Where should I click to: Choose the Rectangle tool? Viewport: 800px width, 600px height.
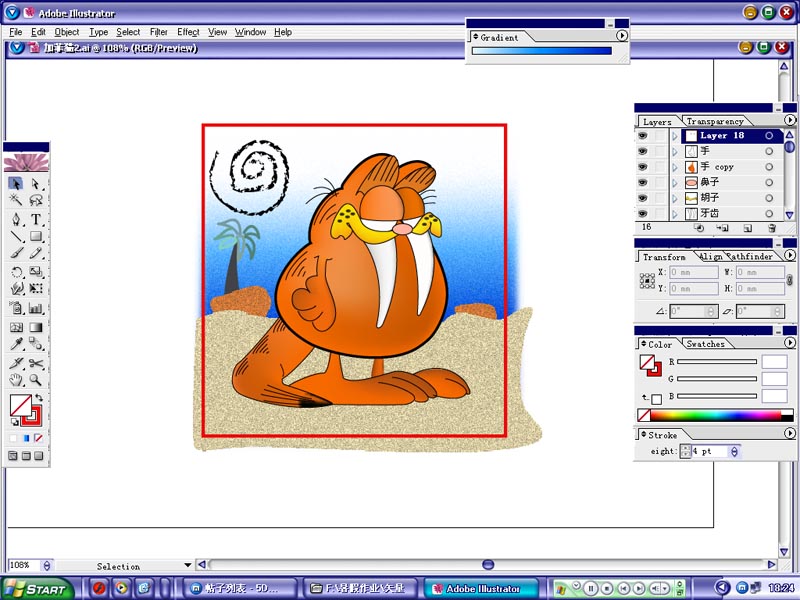[x=35, y=236]
